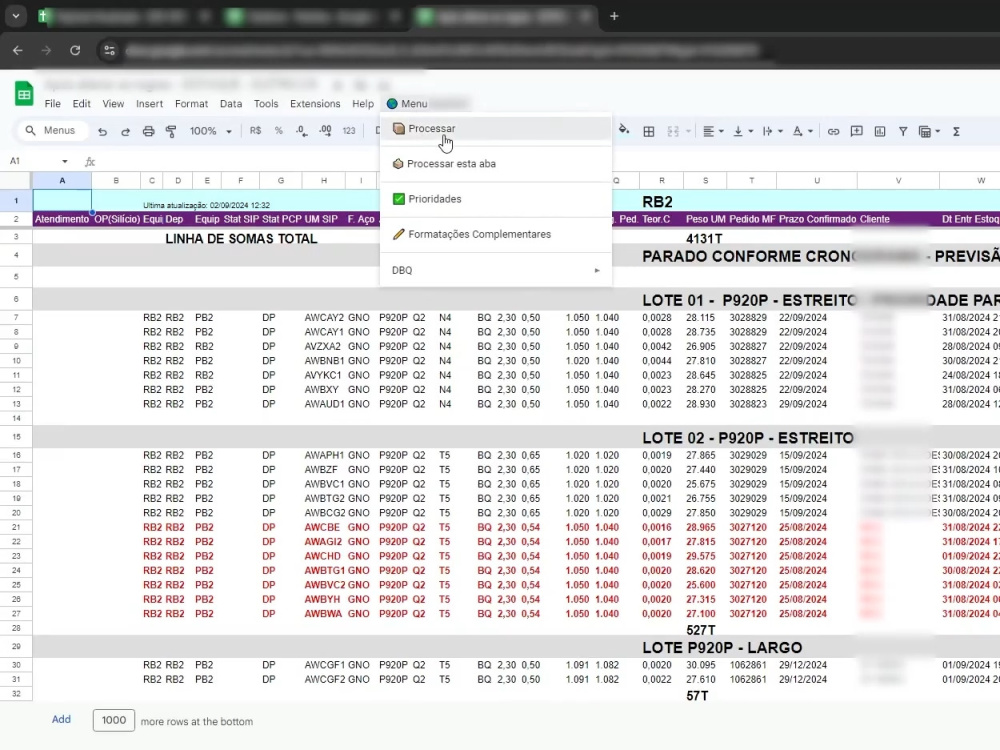
Task: Click the '4131T' total cell
Action: (x=704, y=239)
